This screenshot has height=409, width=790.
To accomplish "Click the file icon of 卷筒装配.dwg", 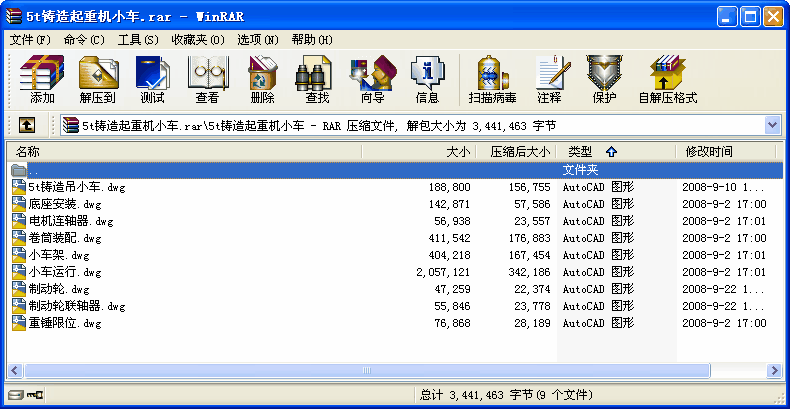I will [x=19, y=238].
